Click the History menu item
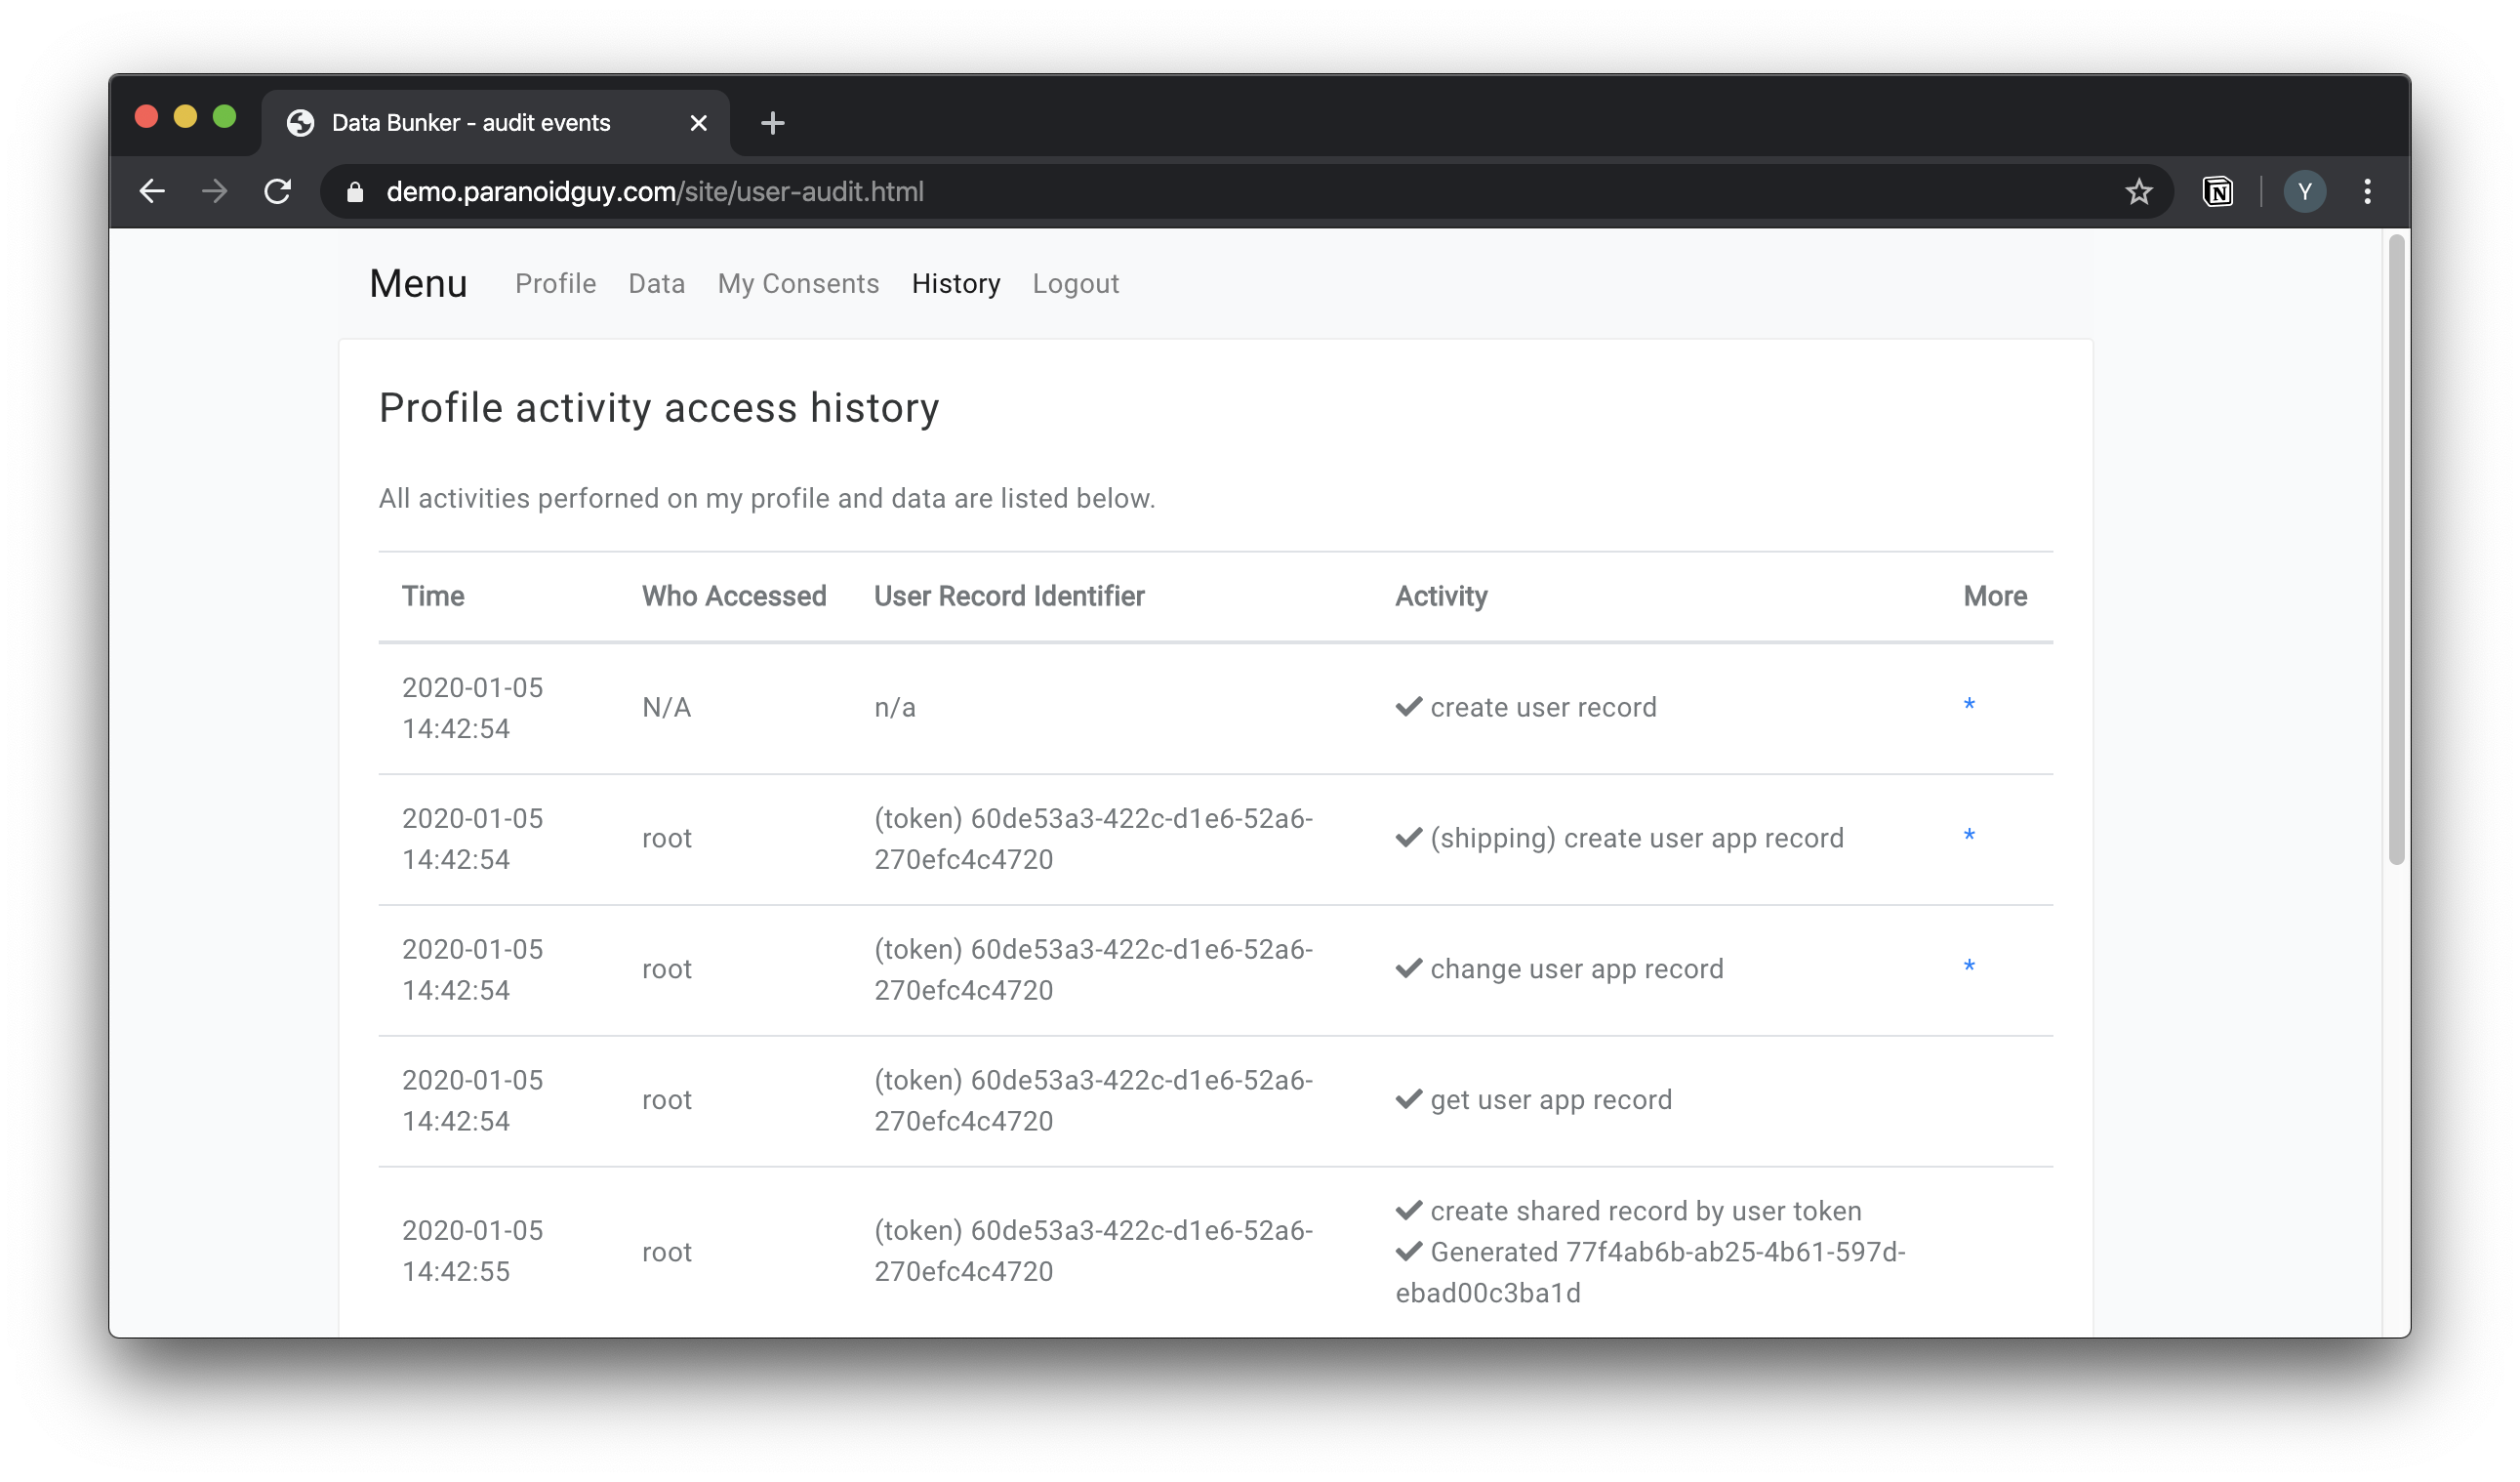 (955, 282)
